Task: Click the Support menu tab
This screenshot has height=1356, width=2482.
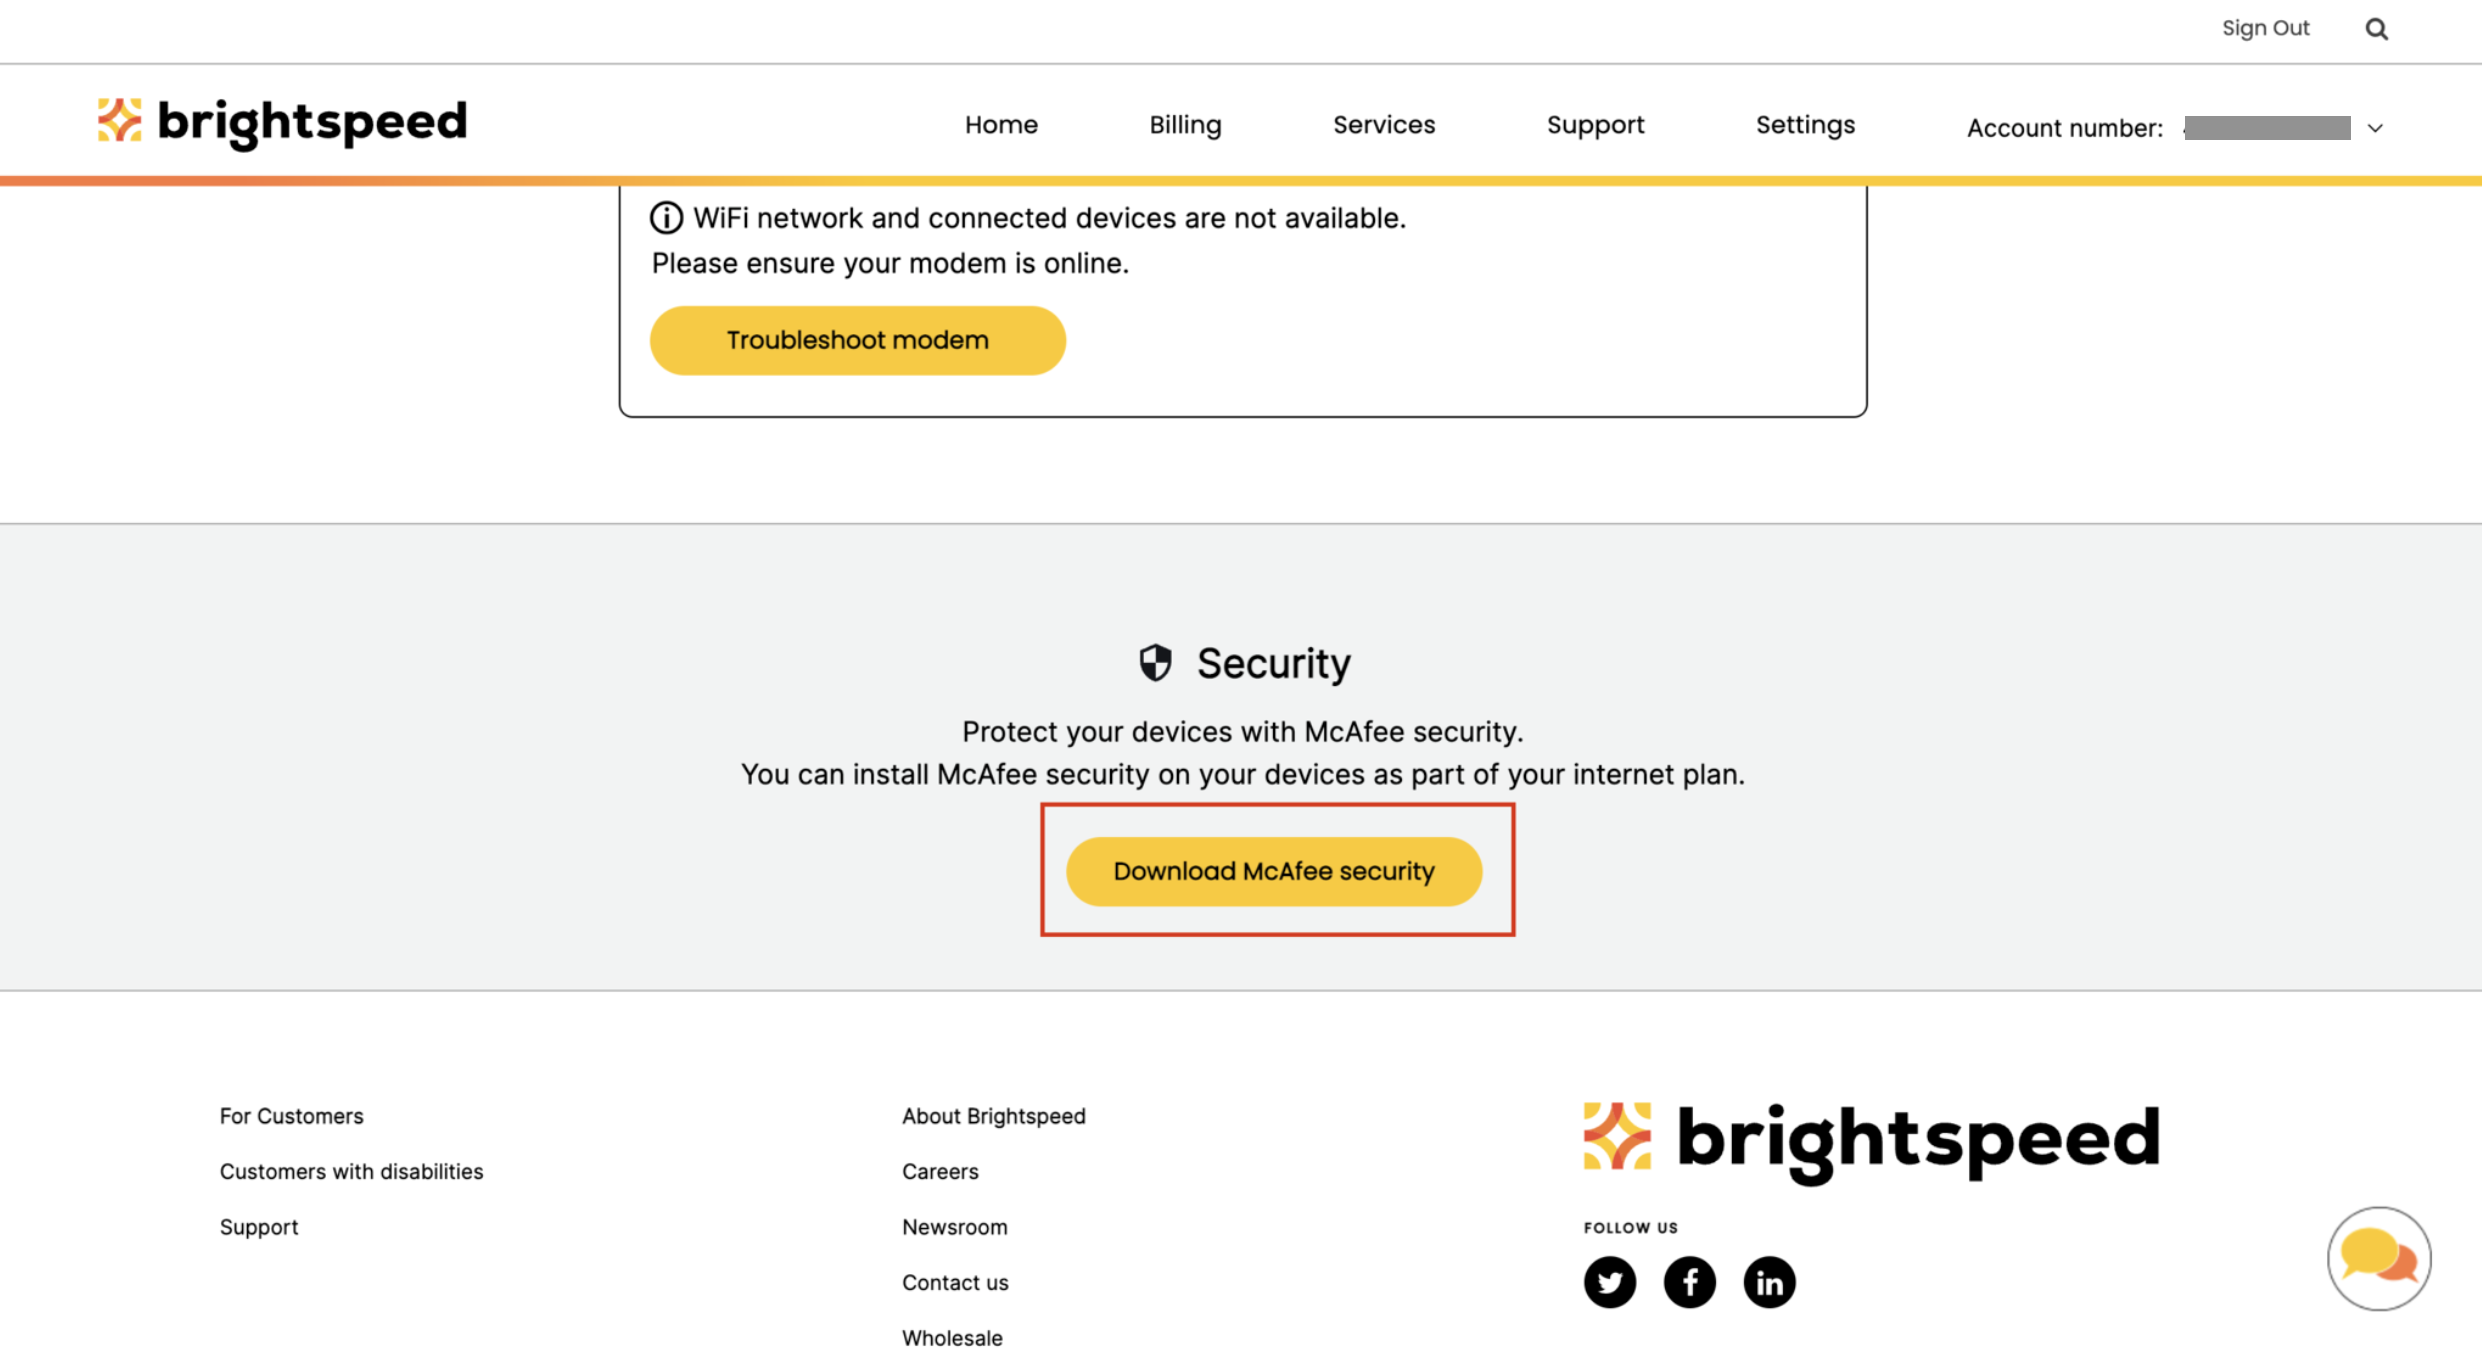Action: [x=1594, y=124]
